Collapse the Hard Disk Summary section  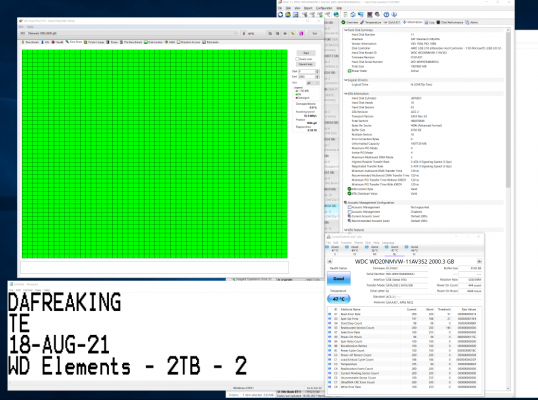point(346,30)
